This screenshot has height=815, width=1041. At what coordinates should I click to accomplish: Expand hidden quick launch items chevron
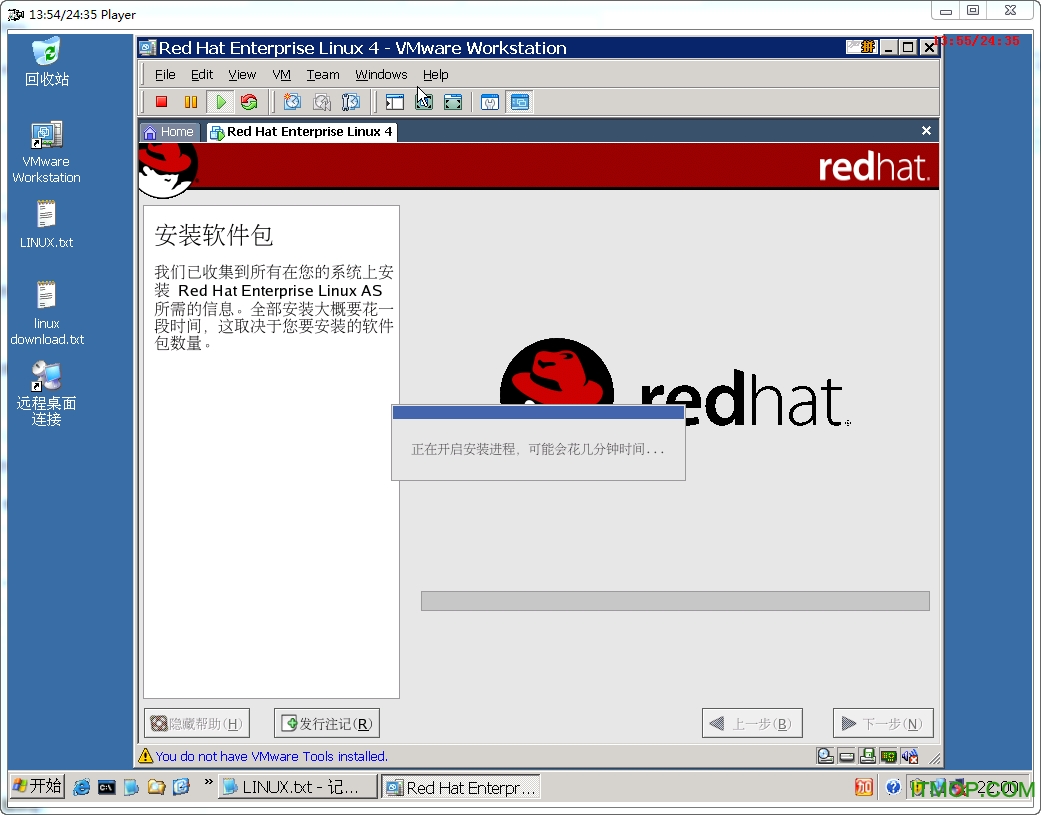pos(208,782)
